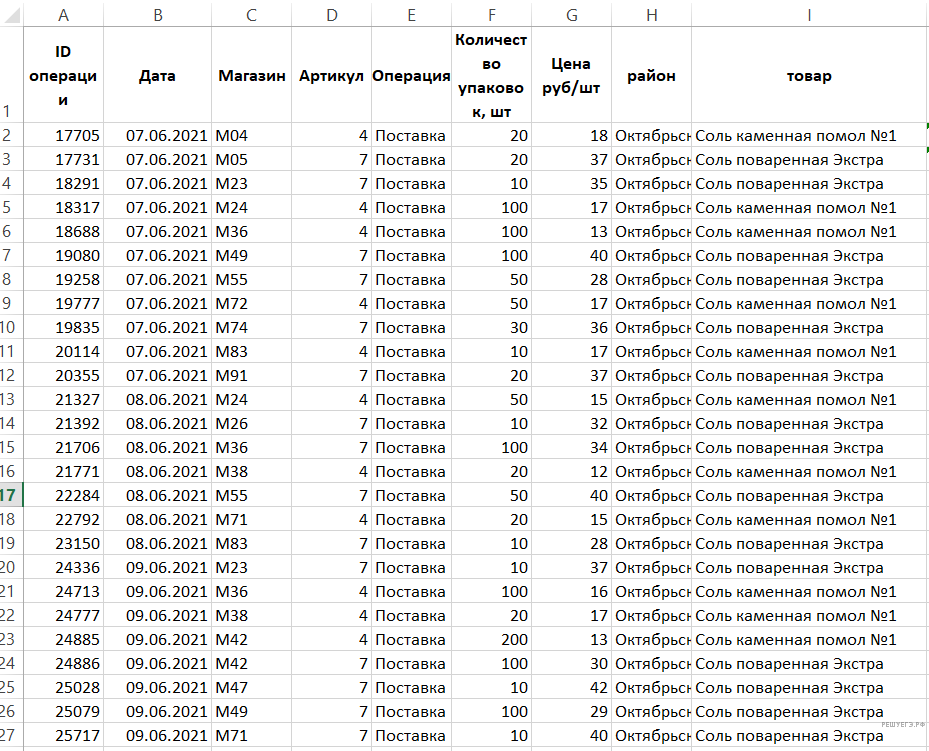Select row 17 header number
The width and height of the screenshot is (929, 751).
[10, 495]
